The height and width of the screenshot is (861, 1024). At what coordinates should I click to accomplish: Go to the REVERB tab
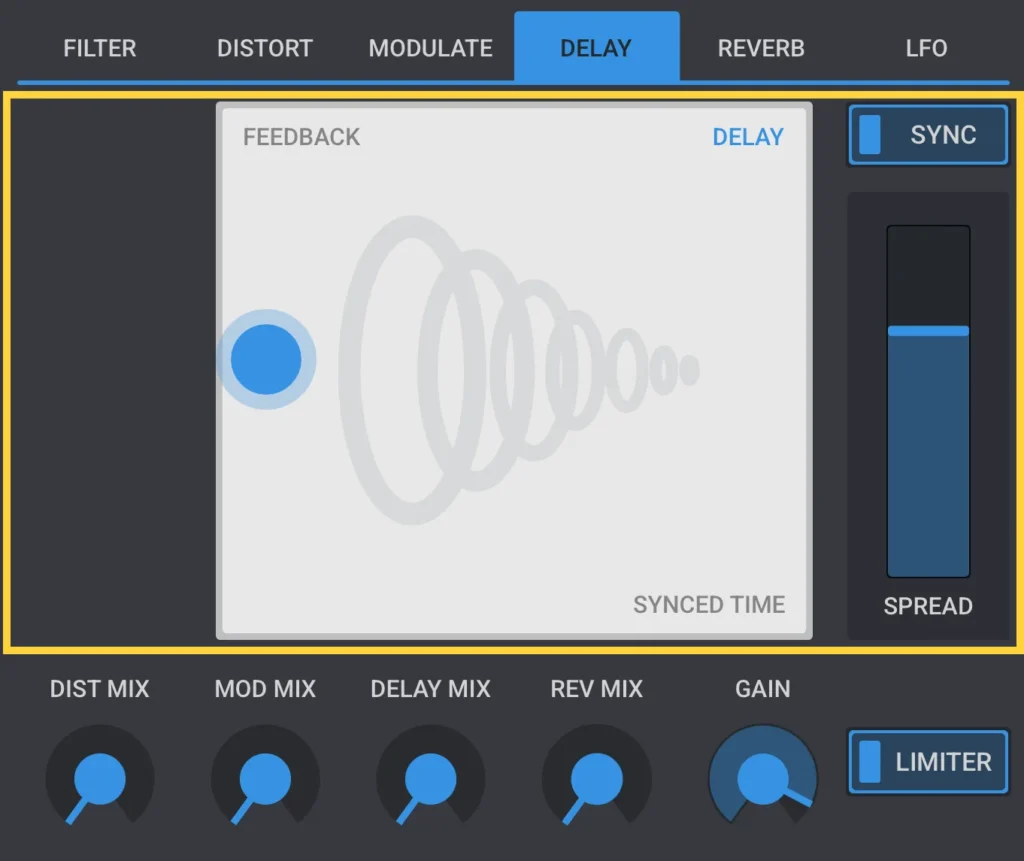(761, 48)
